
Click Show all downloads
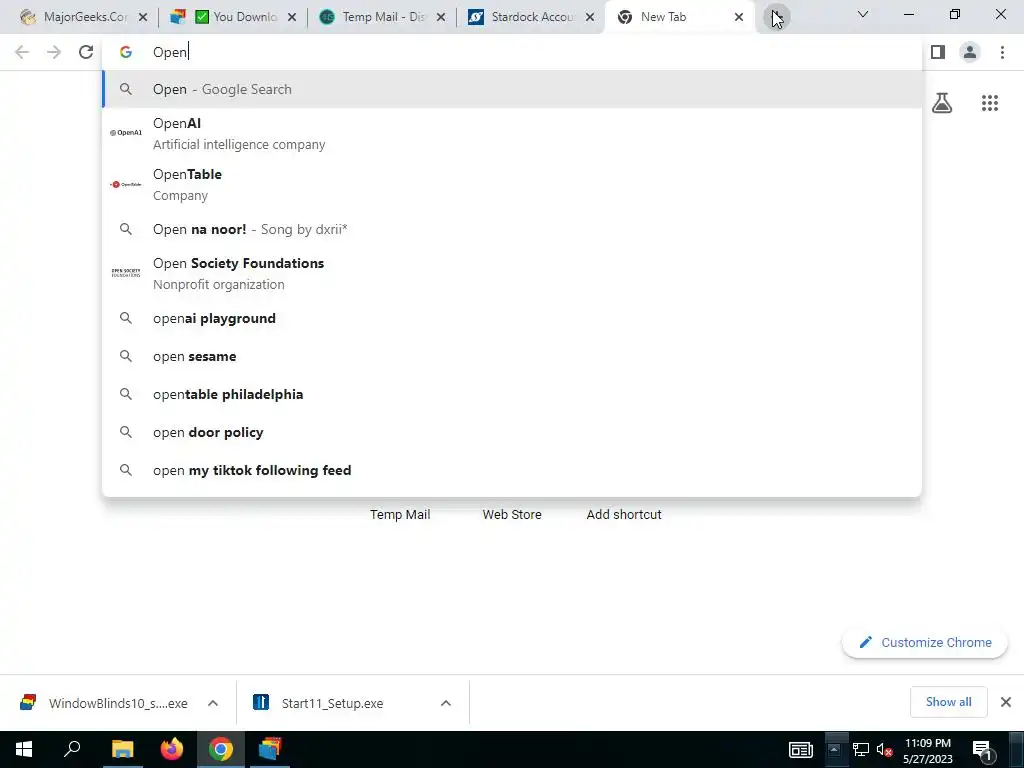click(x=948, y=702)
